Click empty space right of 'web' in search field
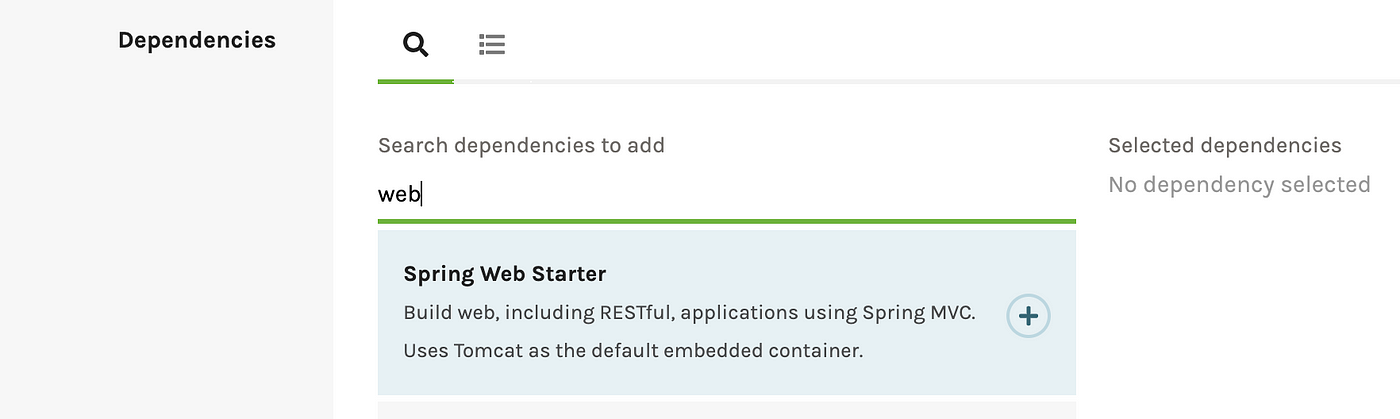 point(750,195)
